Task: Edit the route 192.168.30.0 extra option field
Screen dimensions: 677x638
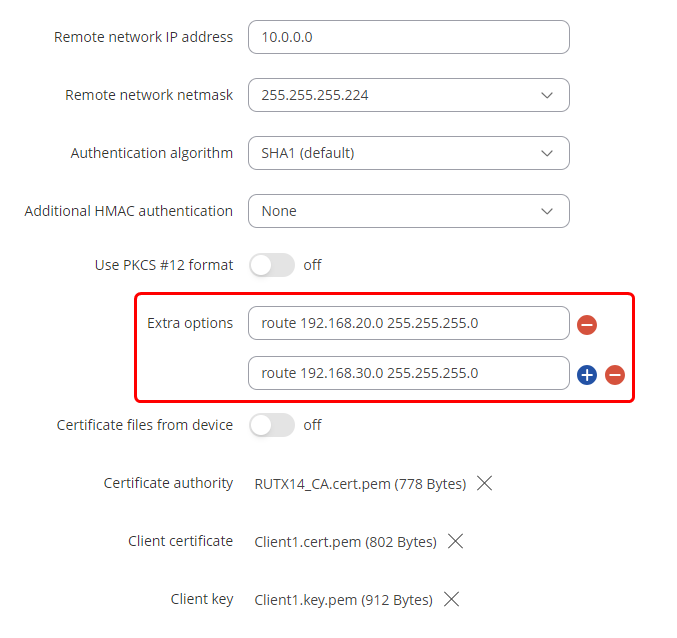Action: (x=408, y=373)
